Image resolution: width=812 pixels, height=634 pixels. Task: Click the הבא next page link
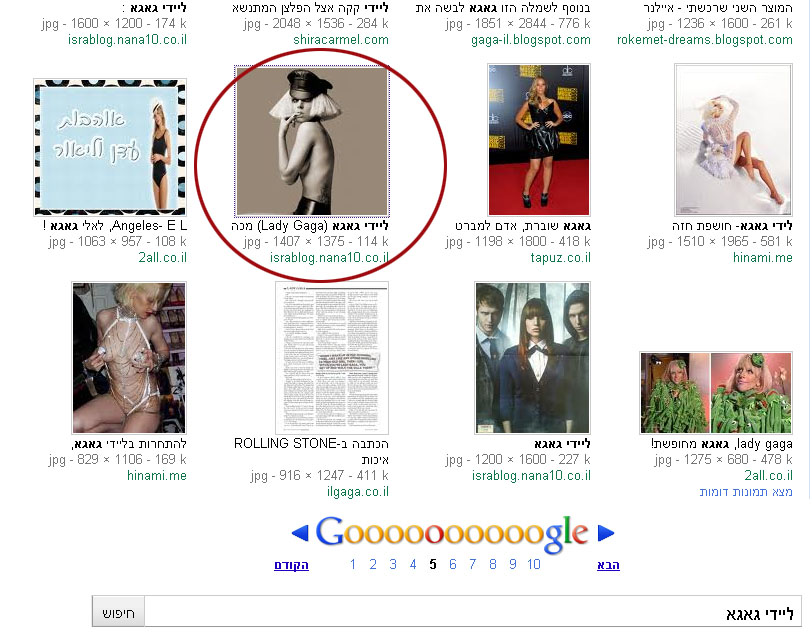(x=608, y=565)
